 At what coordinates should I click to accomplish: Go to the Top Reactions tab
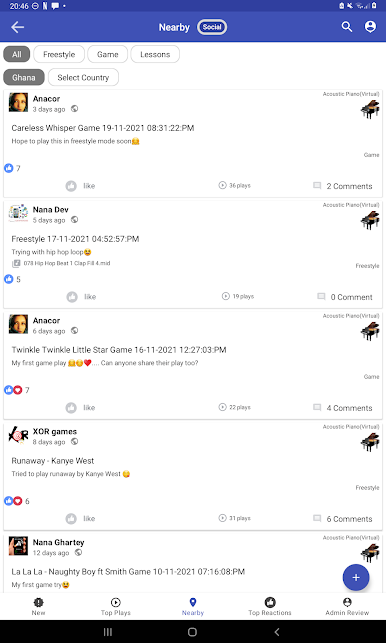tap(270, 607)
